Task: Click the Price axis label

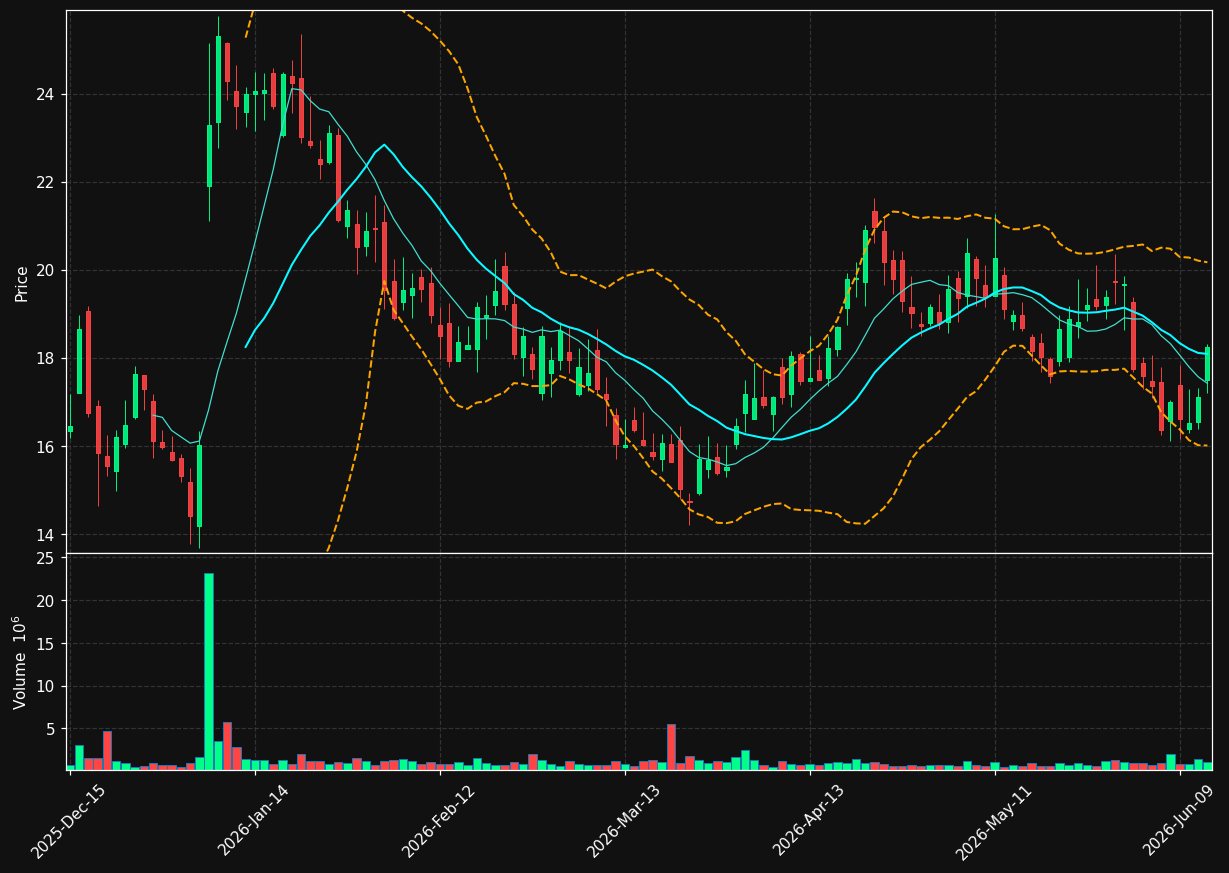Action: point(21,283)
